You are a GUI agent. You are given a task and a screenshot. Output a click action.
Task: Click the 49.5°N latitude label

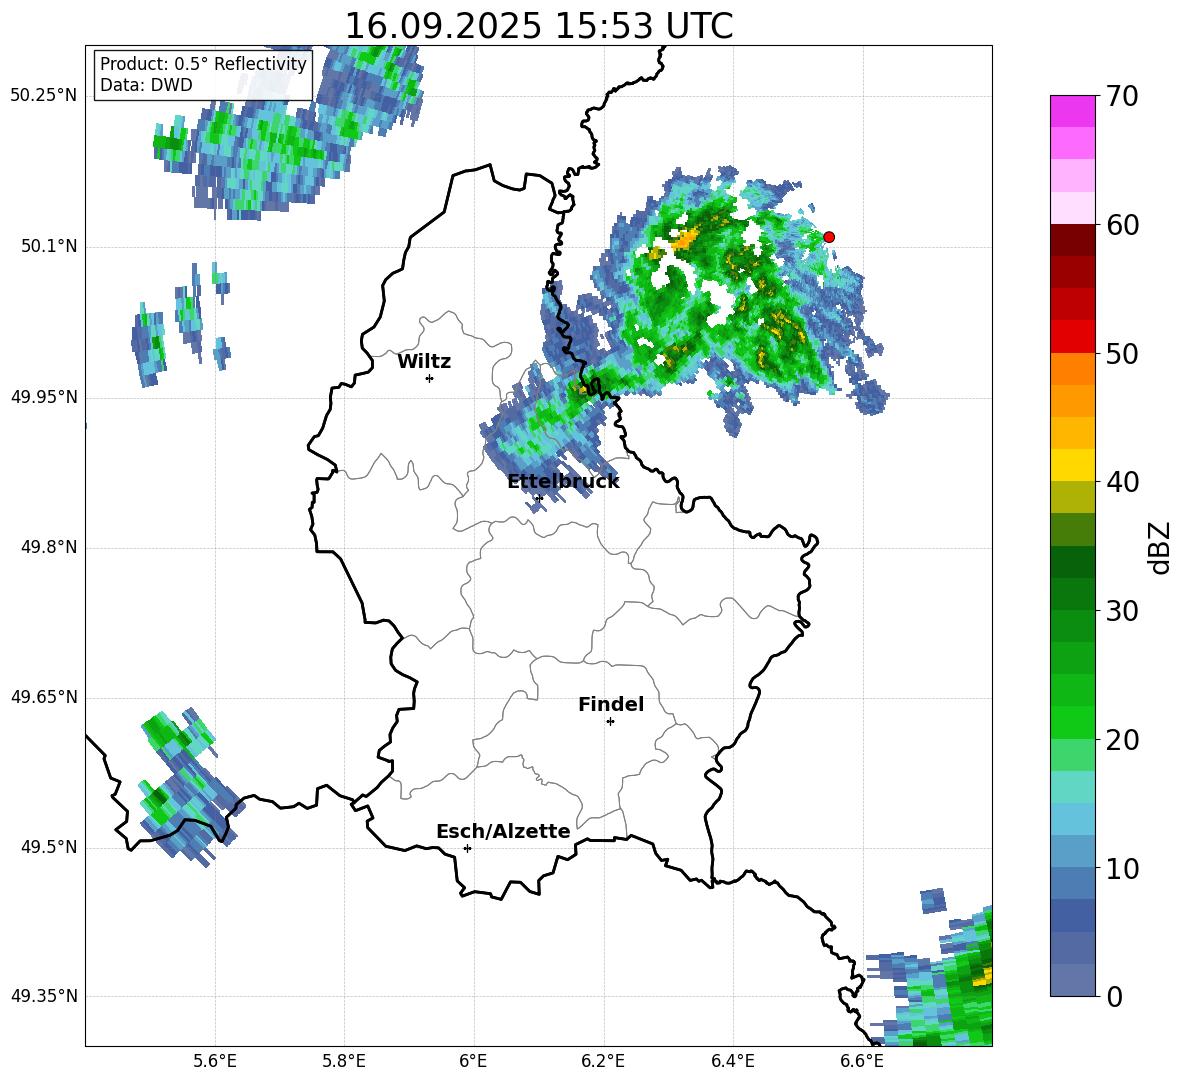(48, 847)
